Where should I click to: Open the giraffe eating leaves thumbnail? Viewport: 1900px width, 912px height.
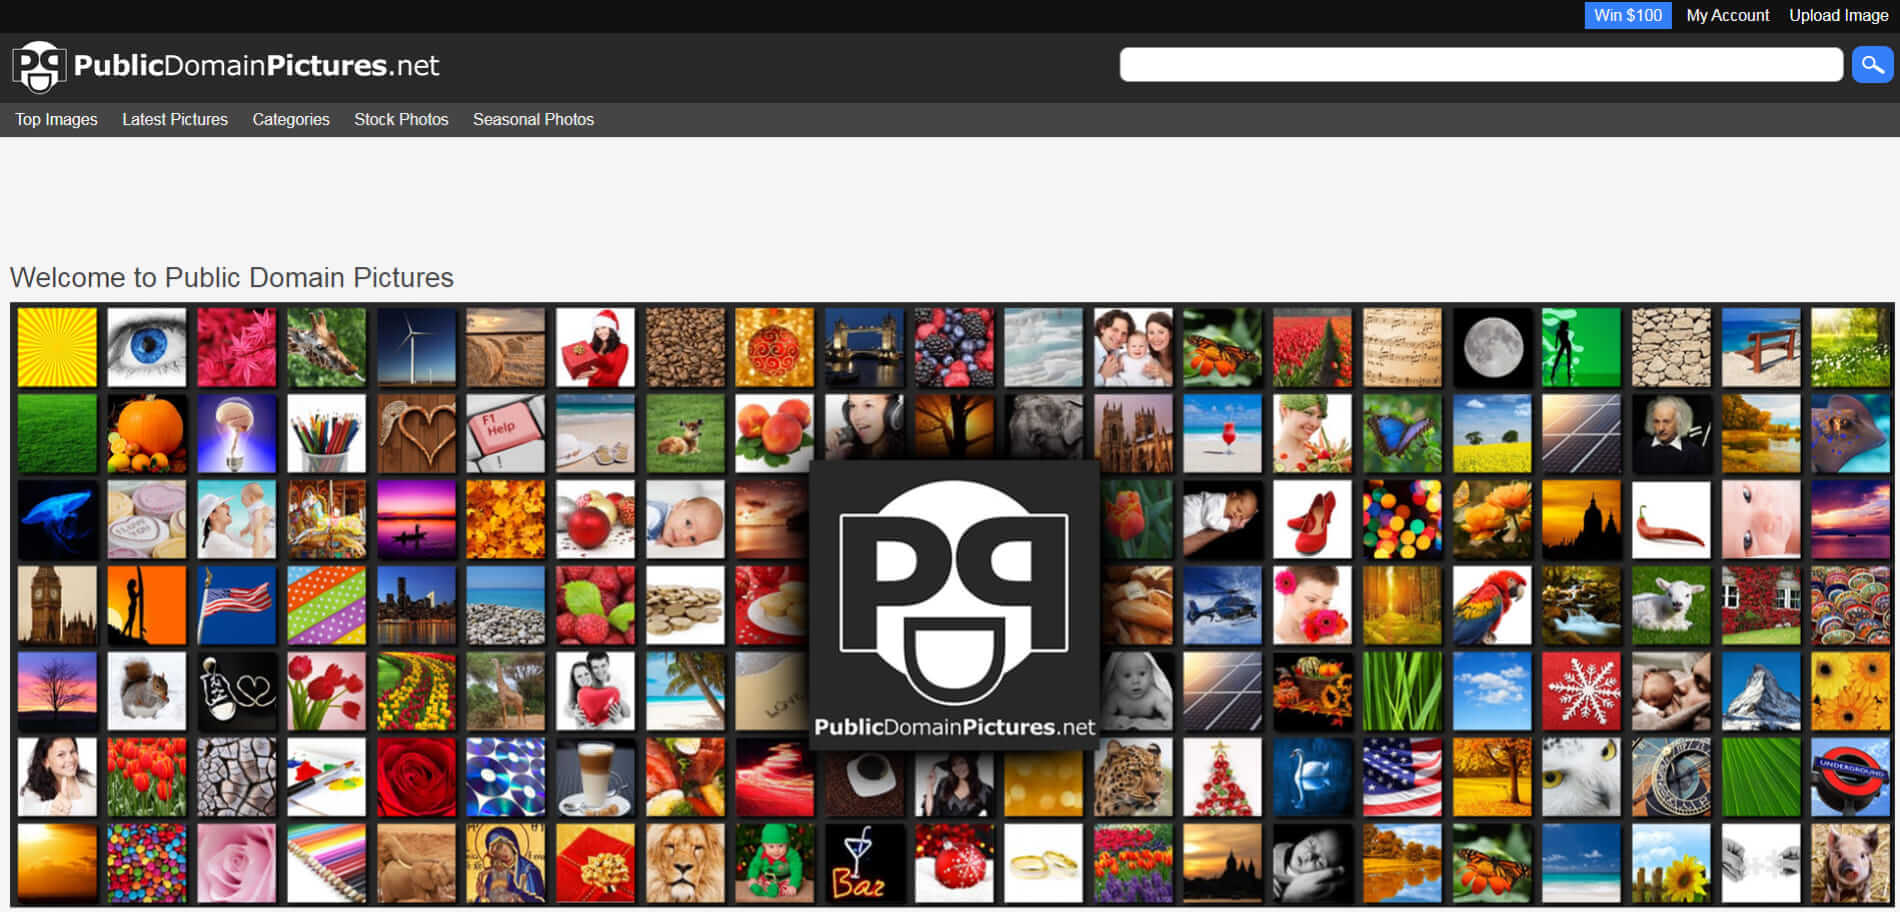(x=326, y=347)
